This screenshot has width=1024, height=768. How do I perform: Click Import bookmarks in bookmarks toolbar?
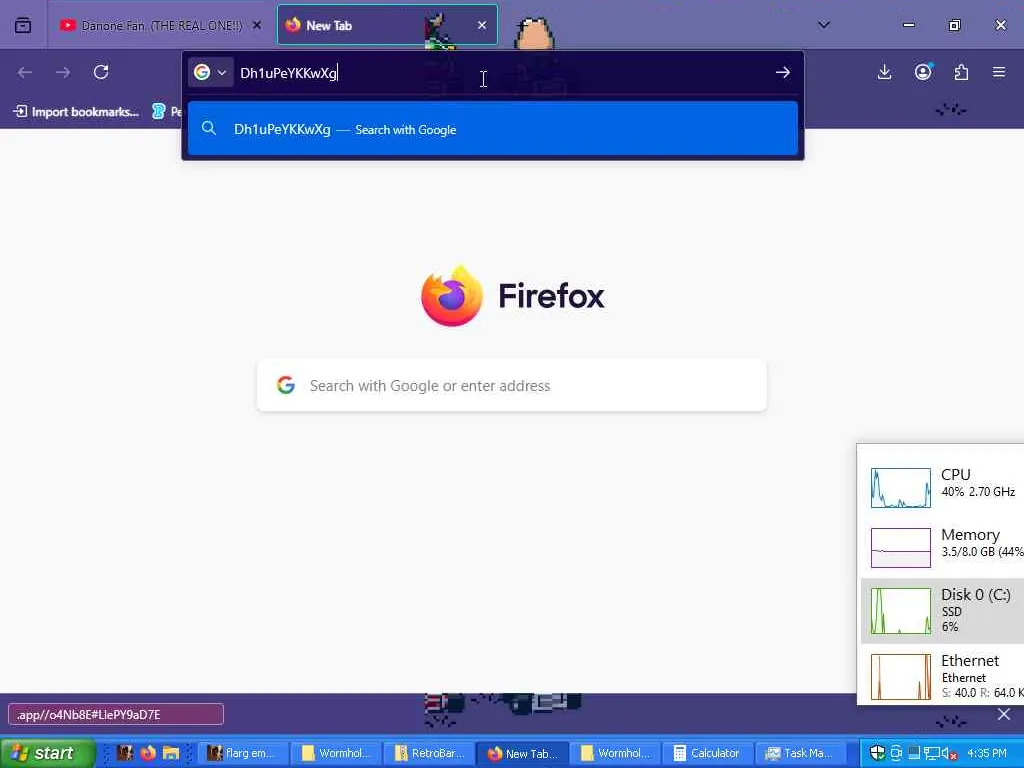(x=77, y=112)
